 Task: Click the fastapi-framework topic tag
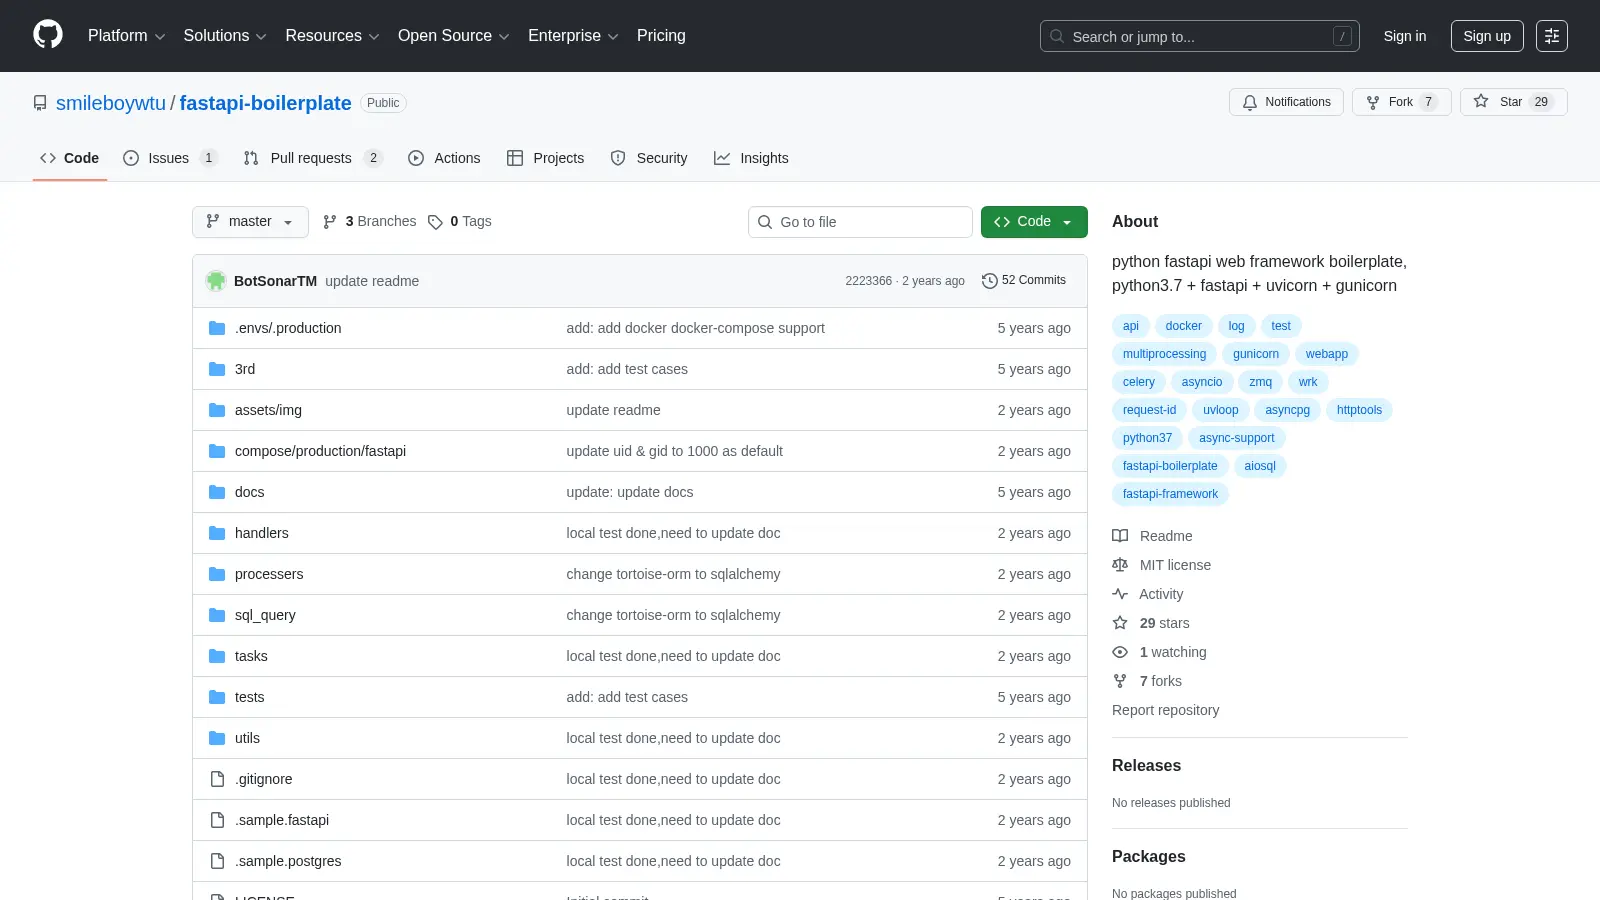1170,494
